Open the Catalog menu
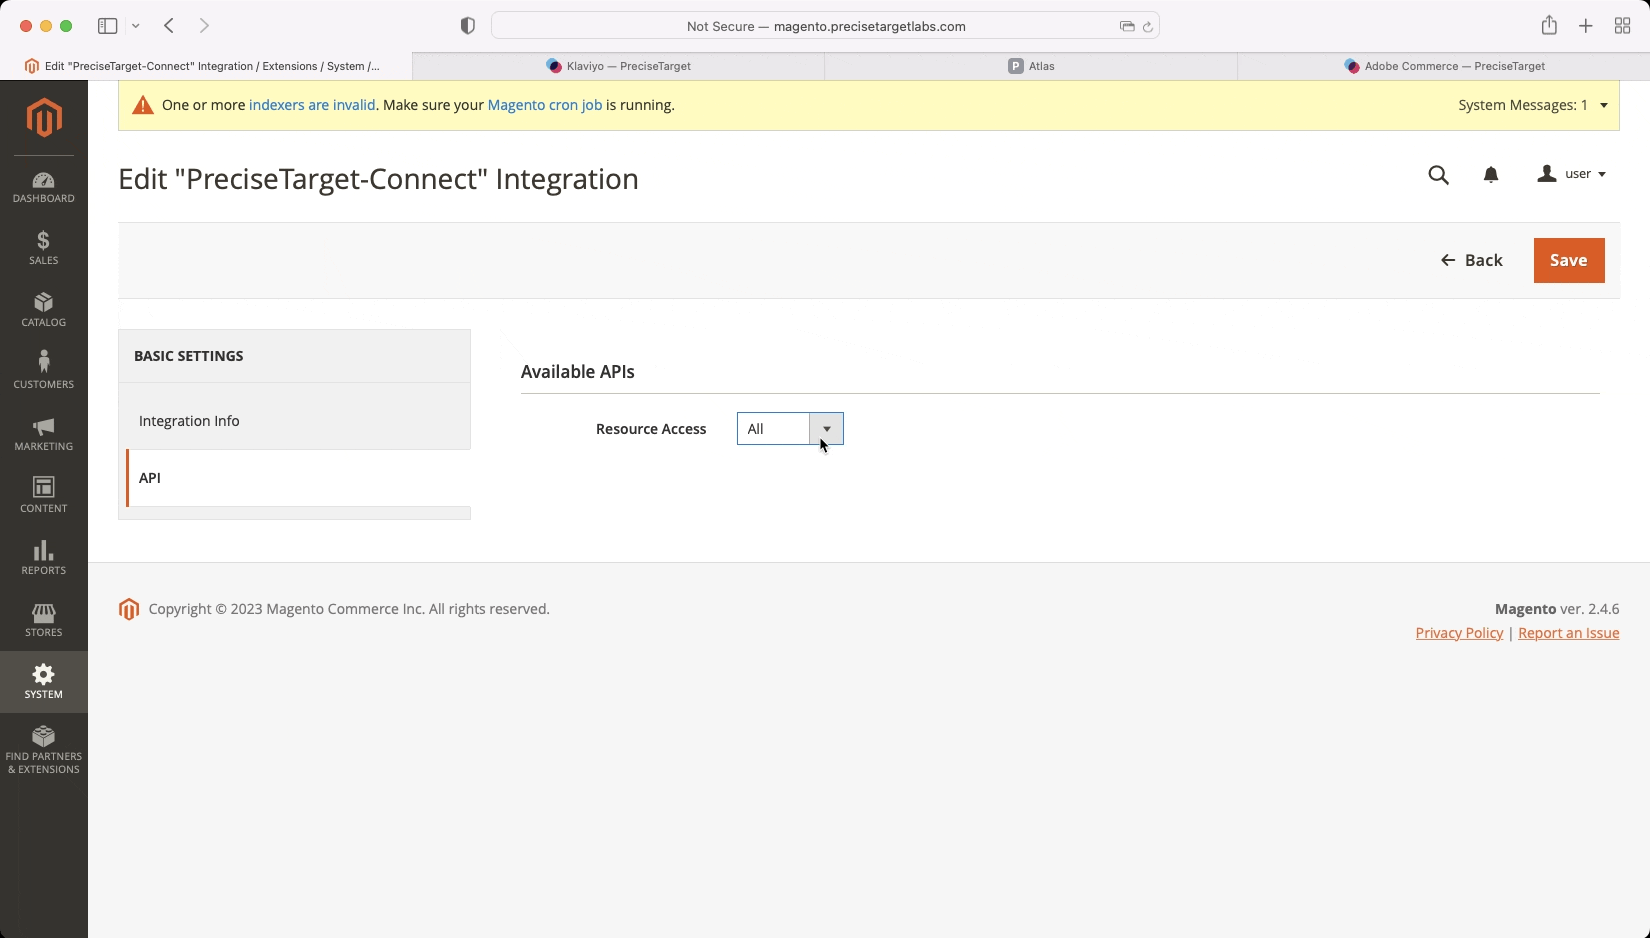 44,310
